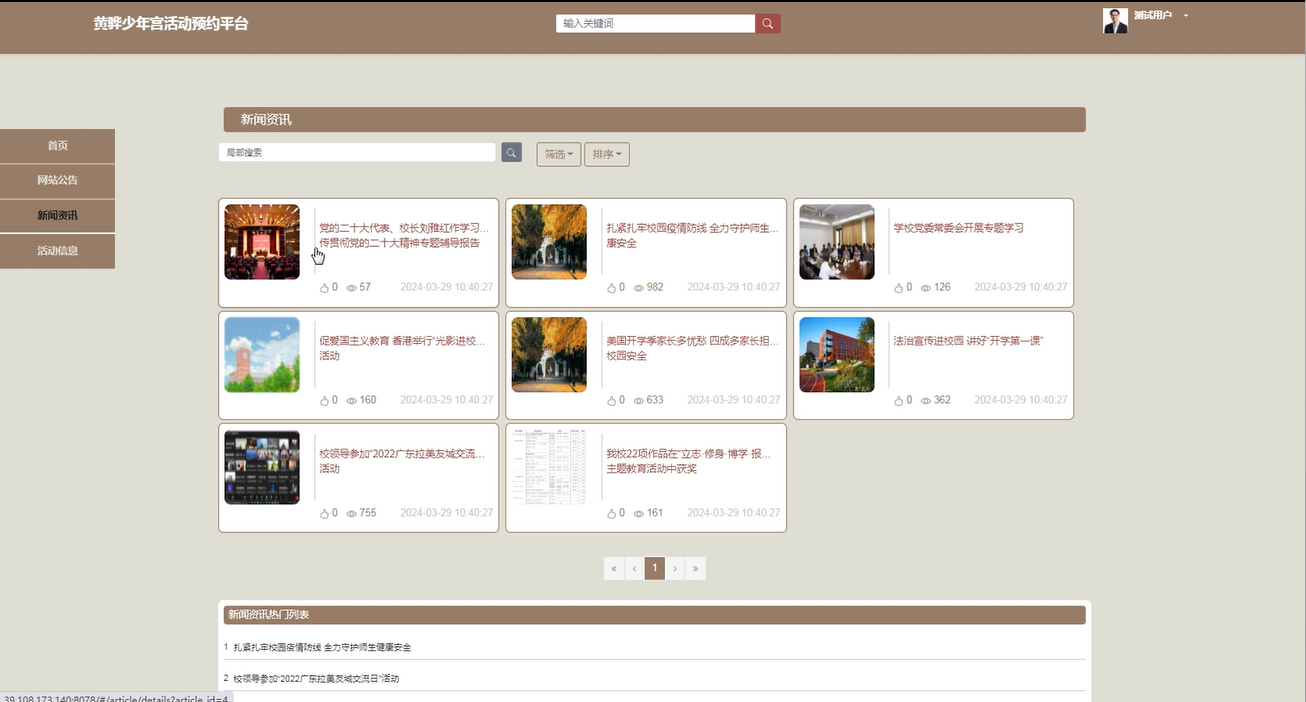Viewport: 1306px width, 702px height.
Task: Go to previous page with ‹ button
Action: [634, 568]
